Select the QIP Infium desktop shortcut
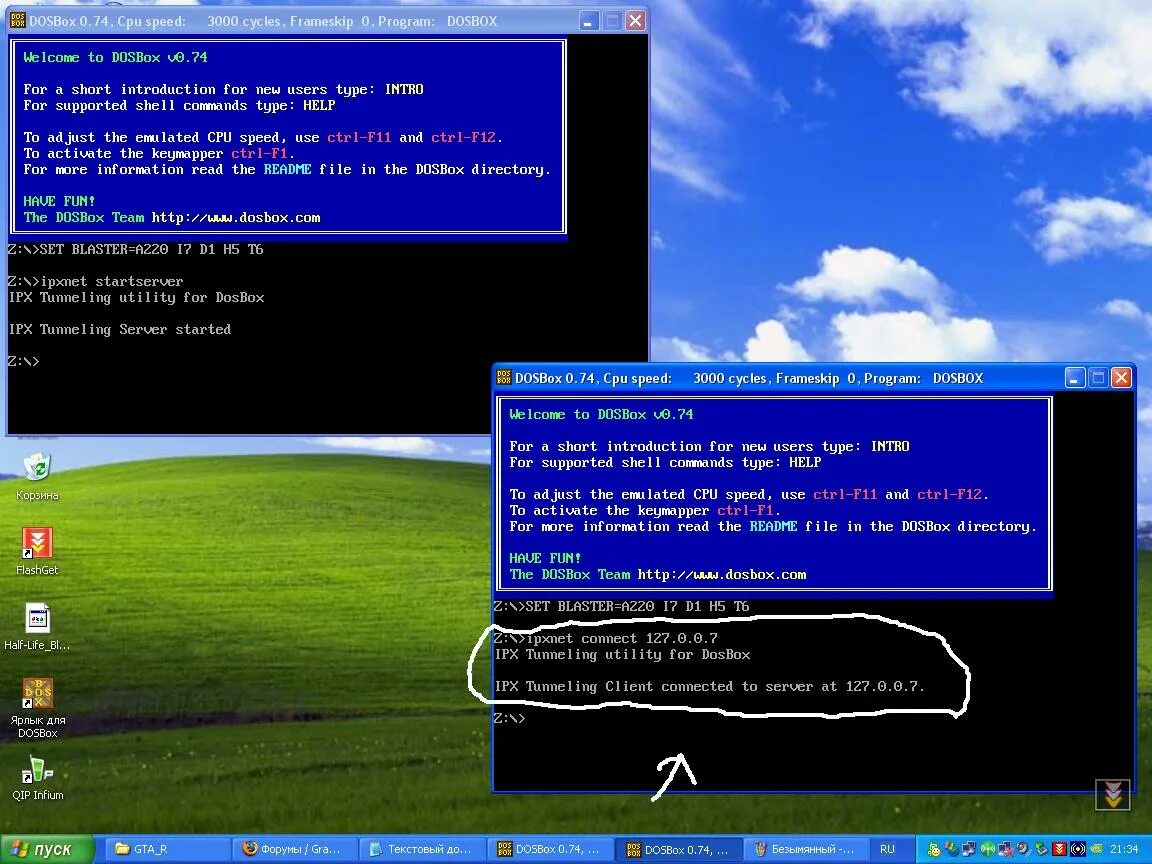 [37, 777]
